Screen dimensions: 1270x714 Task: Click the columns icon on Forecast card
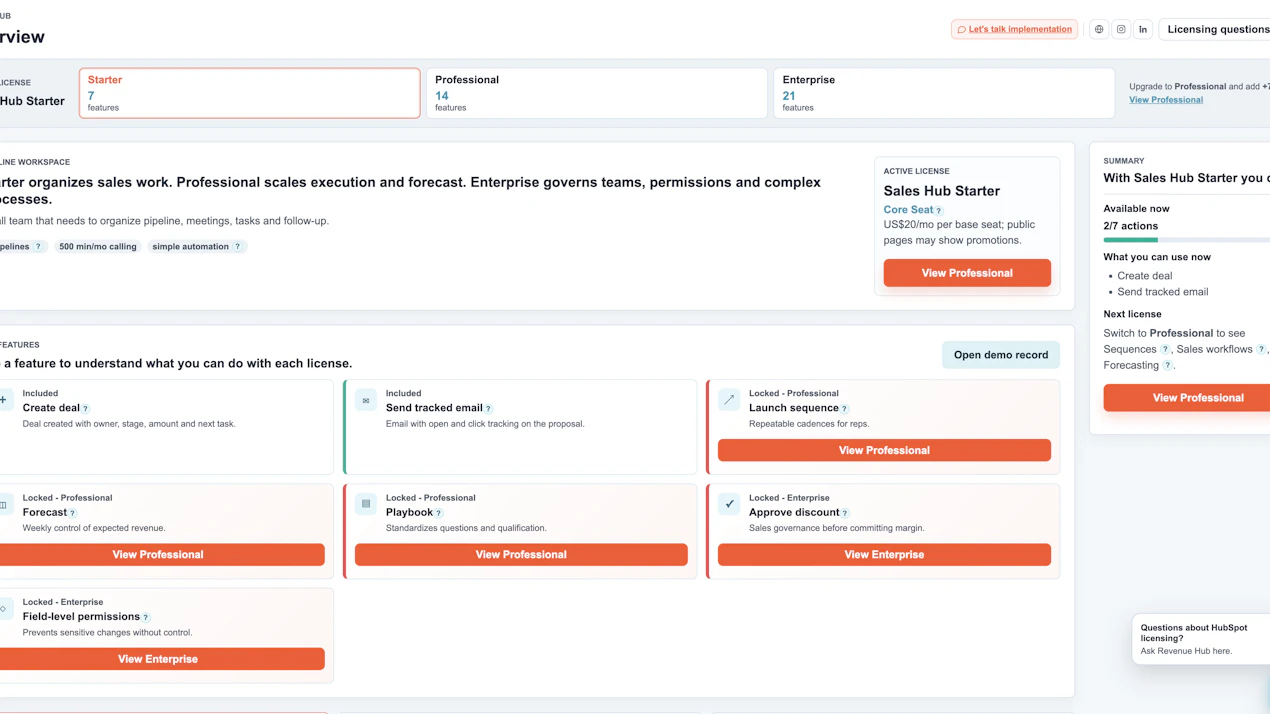click(4, 504)
